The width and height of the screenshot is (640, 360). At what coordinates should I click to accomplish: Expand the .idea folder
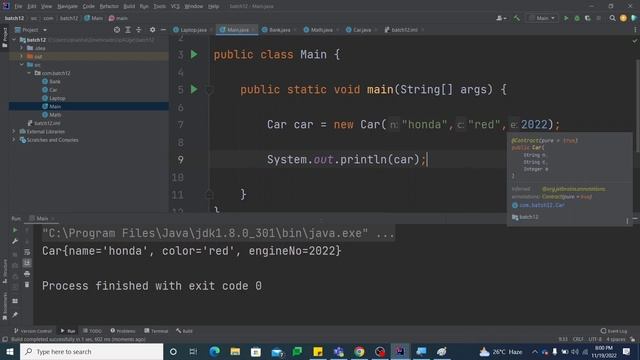tap(22, 48)
